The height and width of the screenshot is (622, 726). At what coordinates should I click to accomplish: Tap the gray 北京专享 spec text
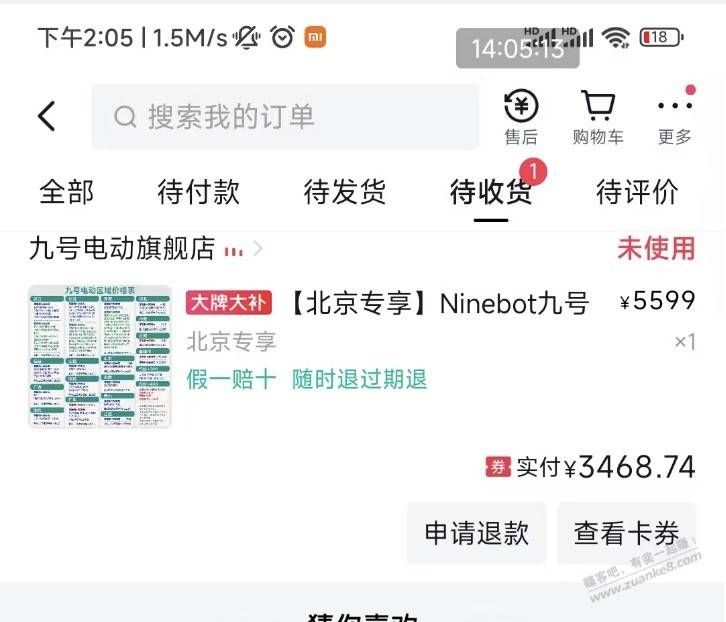231,342
